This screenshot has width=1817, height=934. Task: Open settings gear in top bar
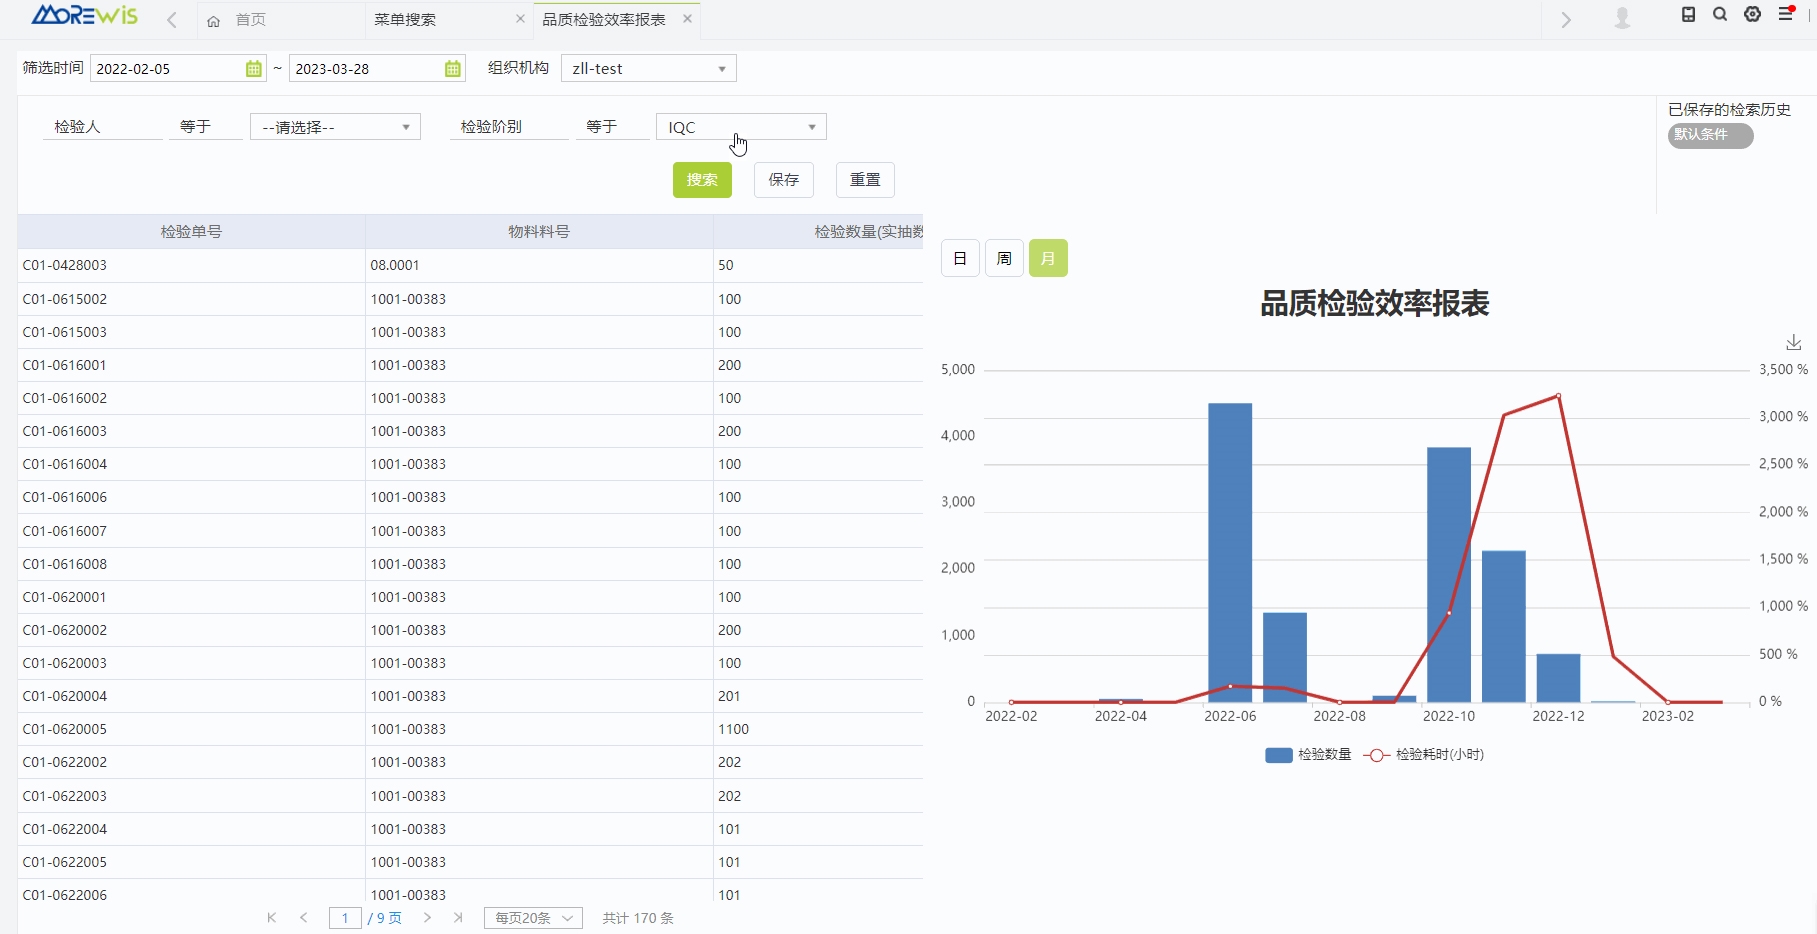coord(1752,15)
